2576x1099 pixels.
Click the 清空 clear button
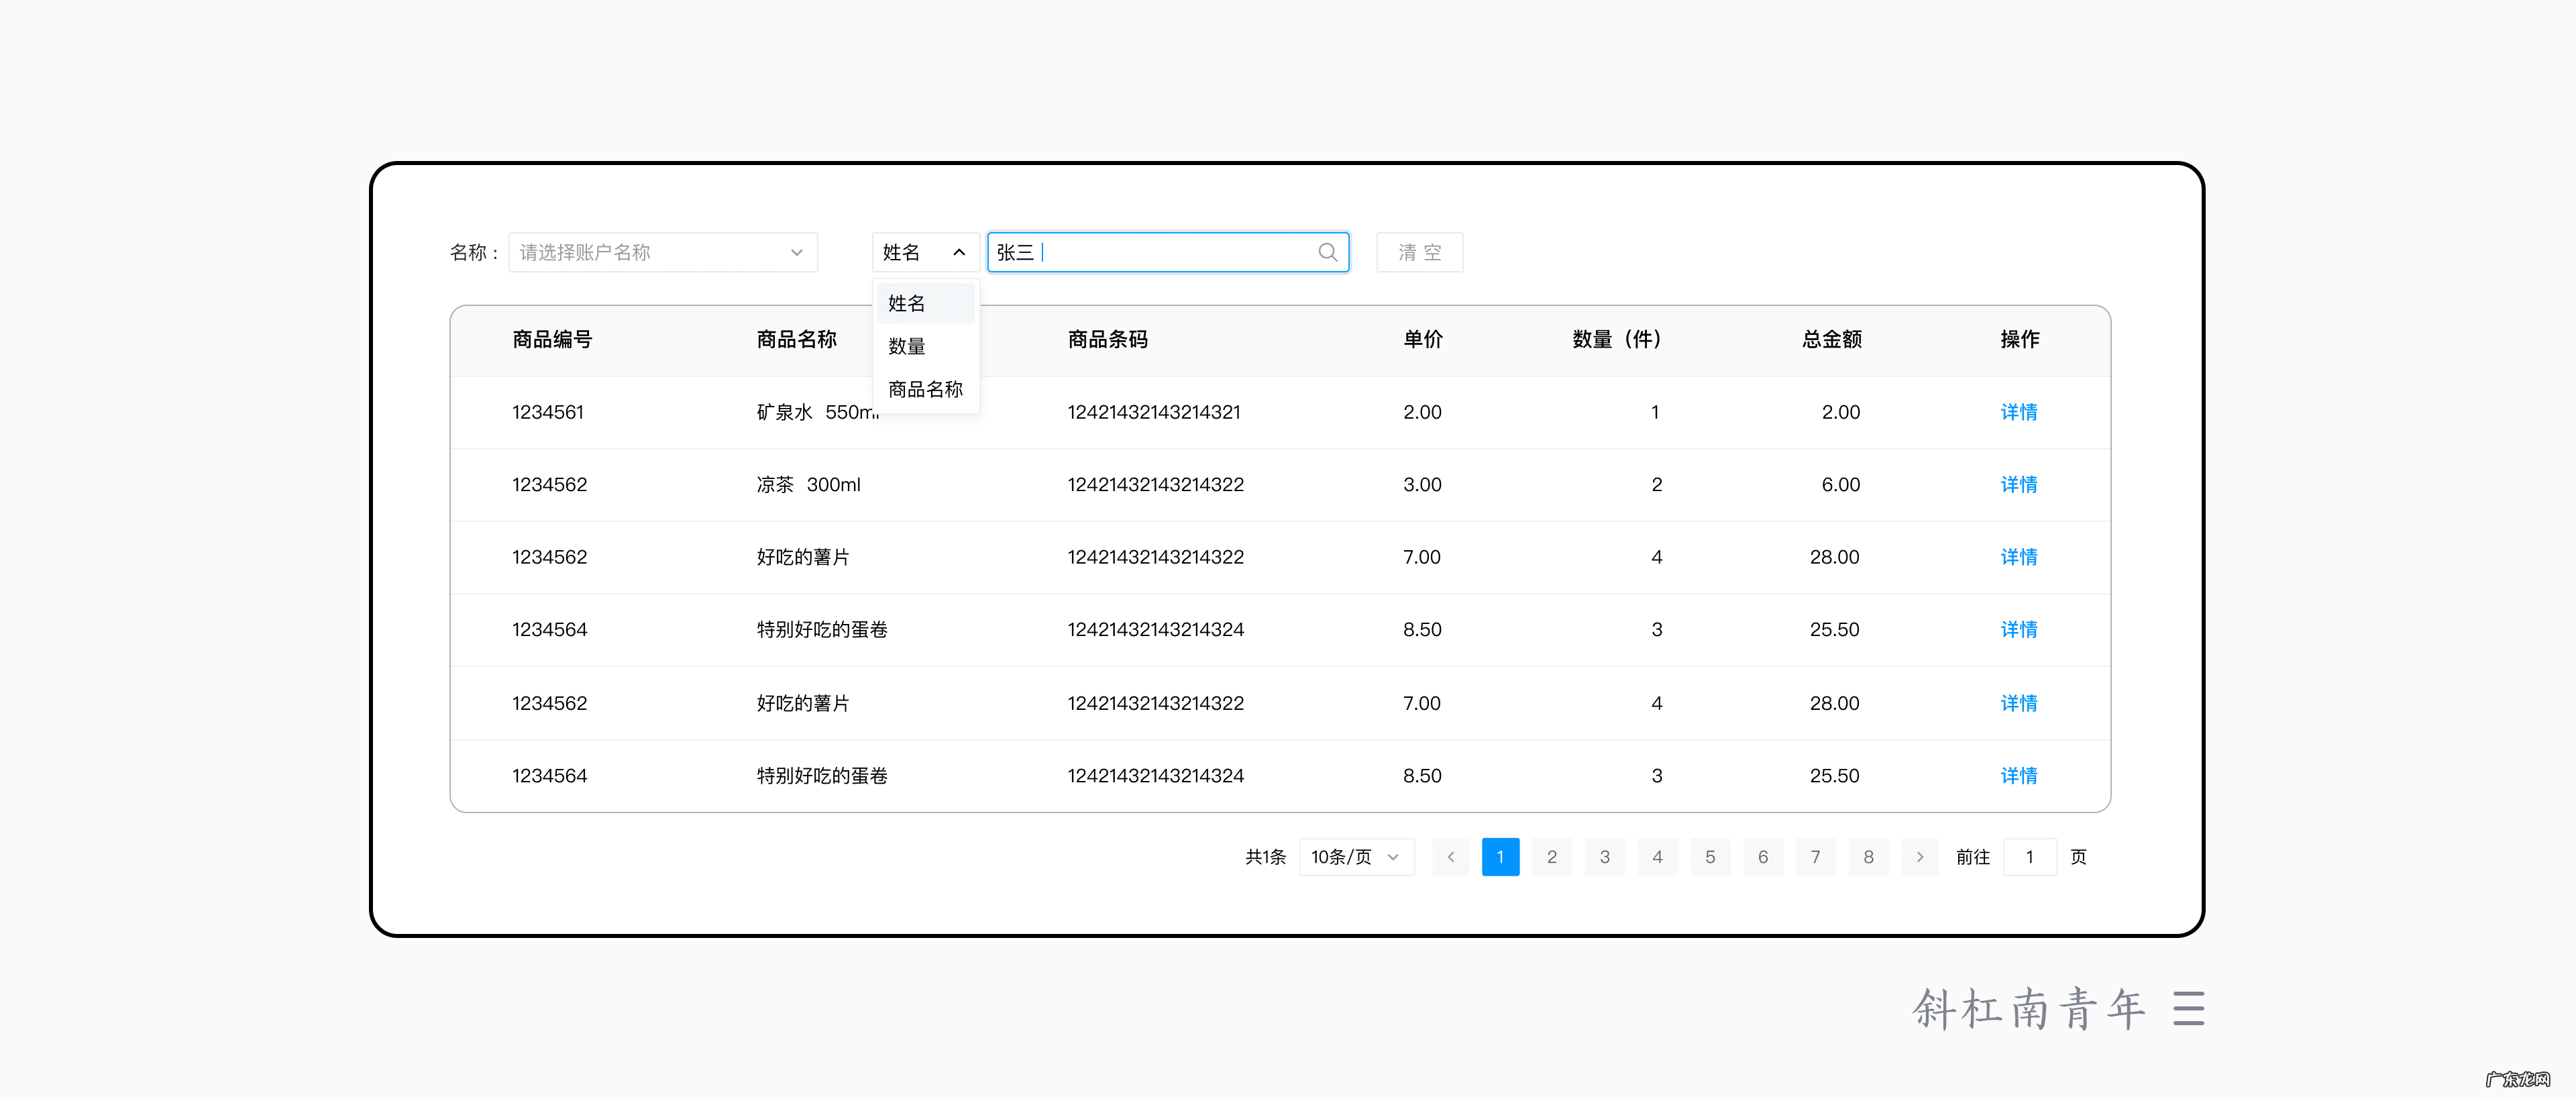(1420, 252)
